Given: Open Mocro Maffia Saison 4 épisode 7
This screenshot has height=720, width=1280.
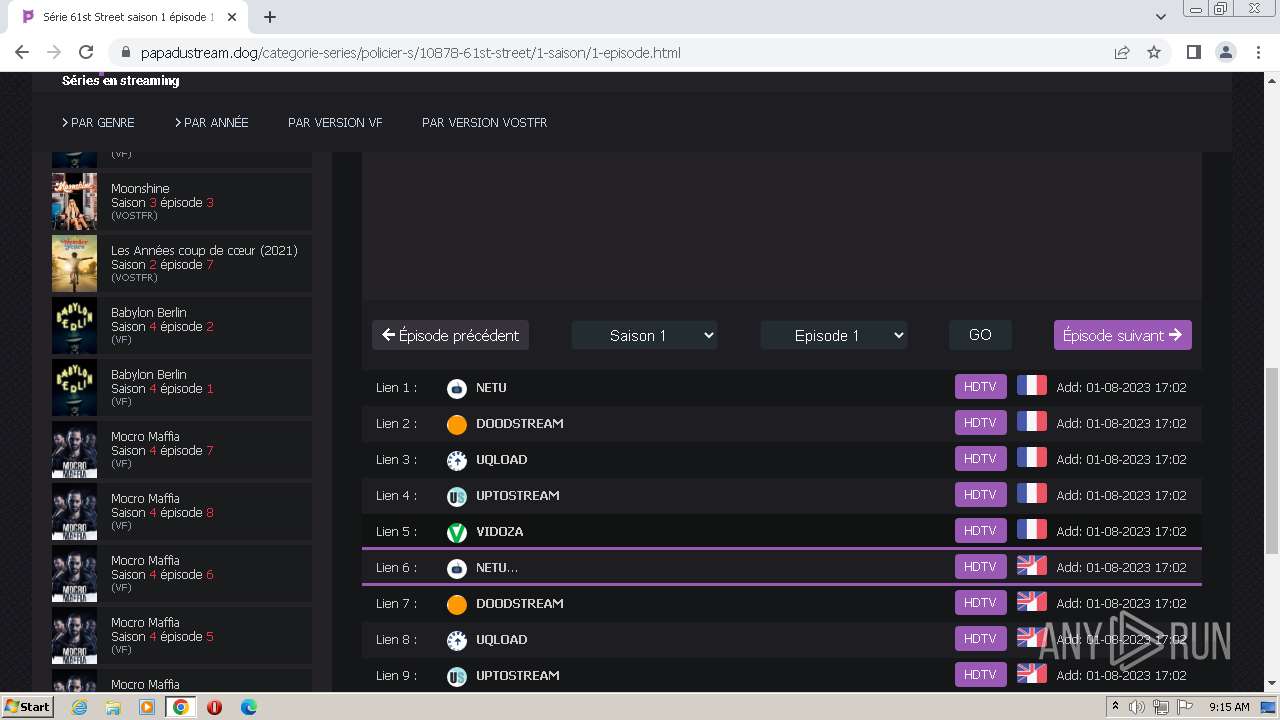Looking at the screenshot, I should (x=182, y=450).
